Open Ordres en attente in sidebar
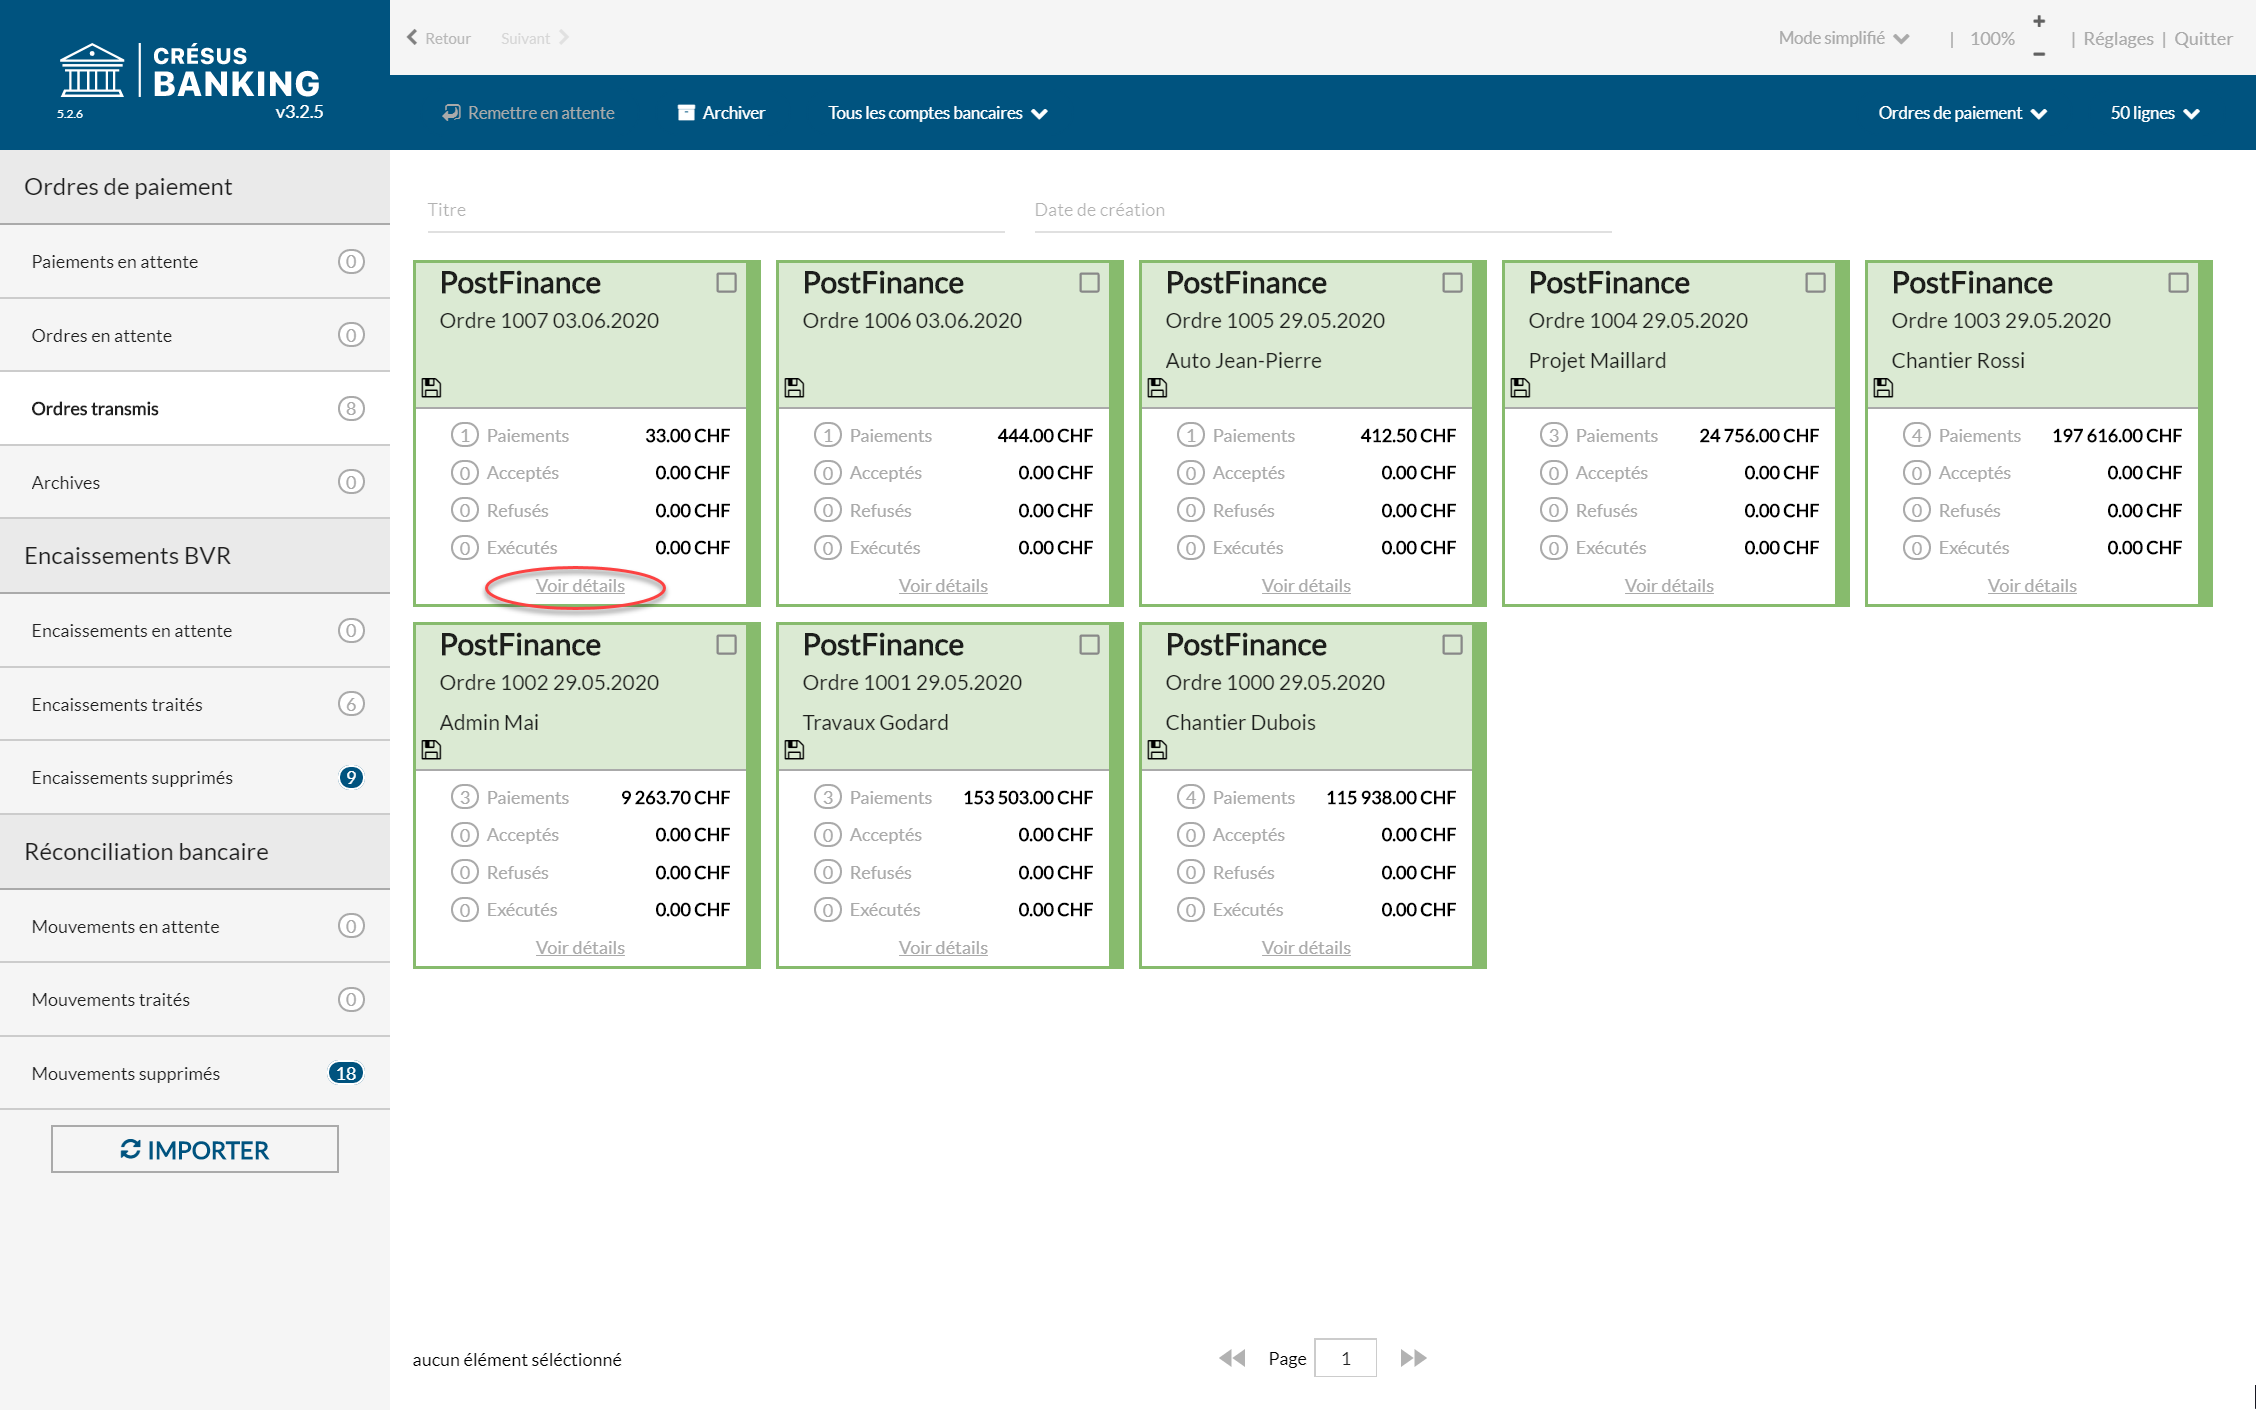Screen dimensions: 2256x1410 pyautogui.click(x=195, y=335)
